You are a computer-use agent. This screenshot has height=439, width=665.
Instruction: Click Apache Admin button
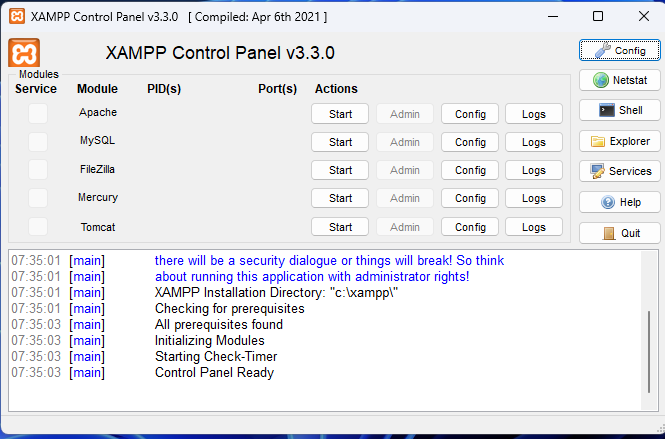click(405, 114)
